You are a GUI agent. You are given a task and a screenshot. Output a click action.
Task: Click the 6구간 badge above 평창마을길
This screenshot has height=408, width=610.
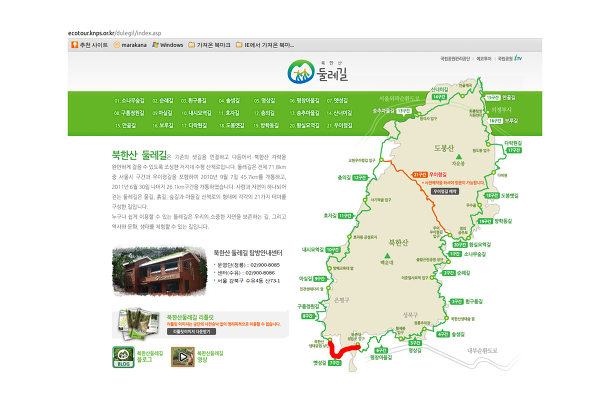point(381,351)
